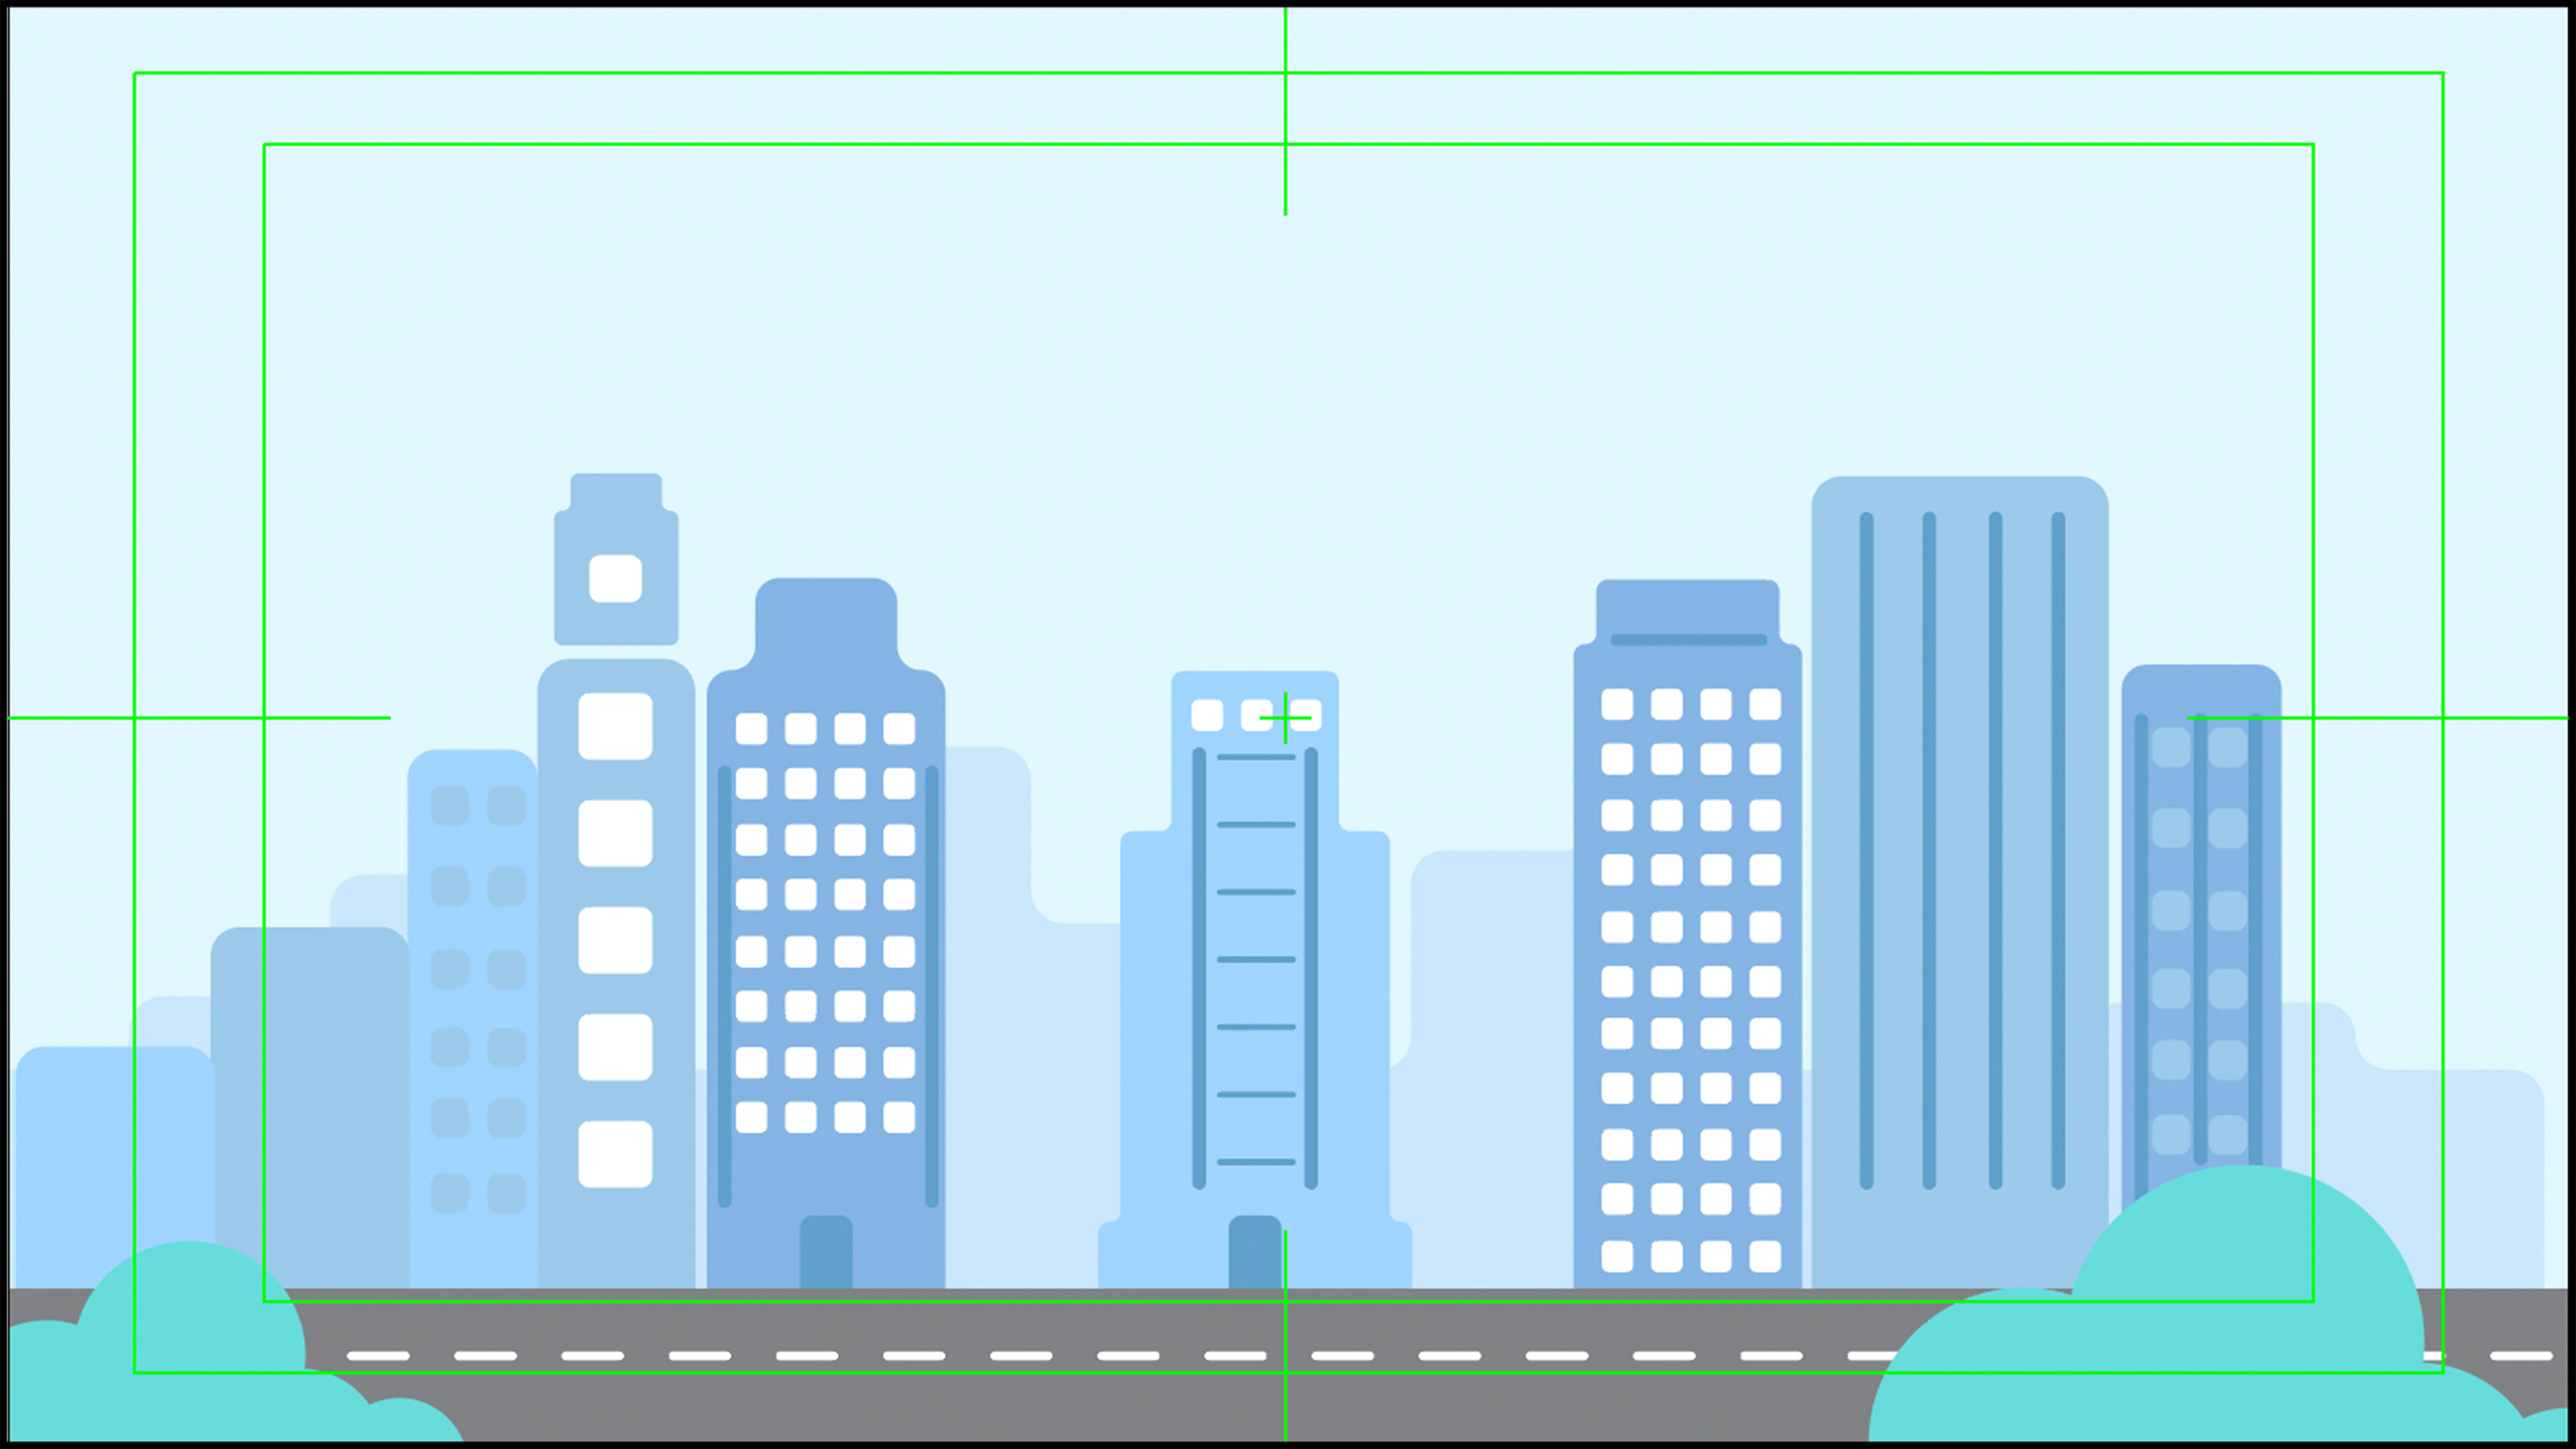Click the top-left corner of the inner green frame
This screenshot has height=1449, width=2576.
coord(264,145)
